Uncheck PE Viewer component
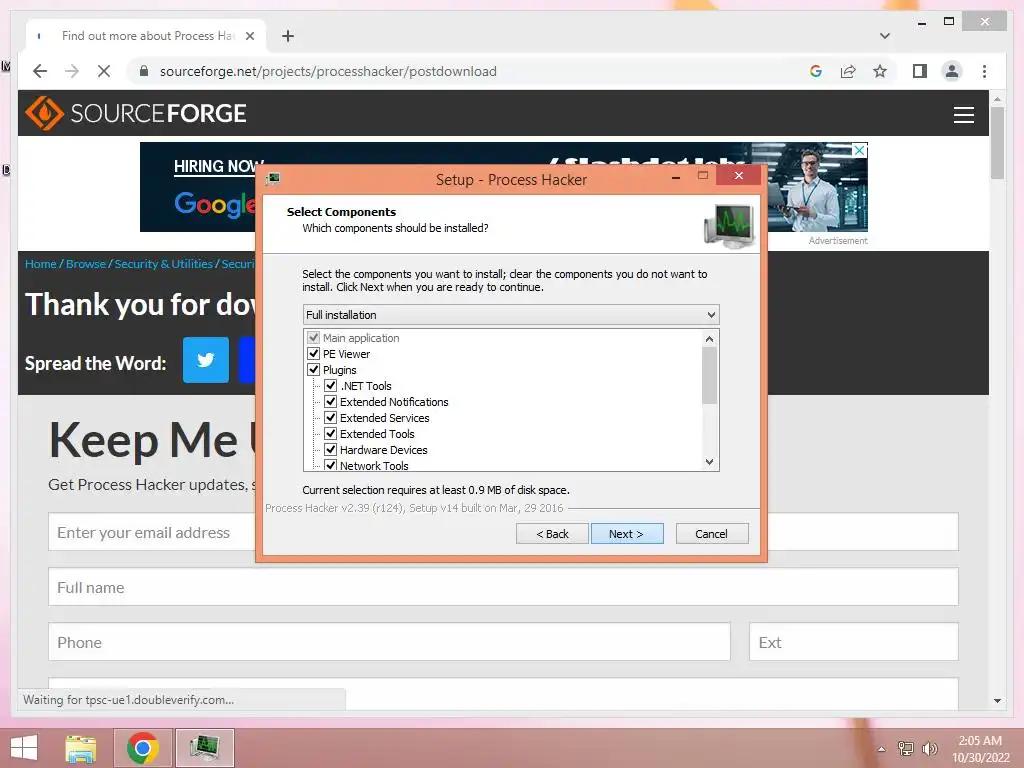The height and width of the screenshot is (768, 1024). (x=313, y=353)
